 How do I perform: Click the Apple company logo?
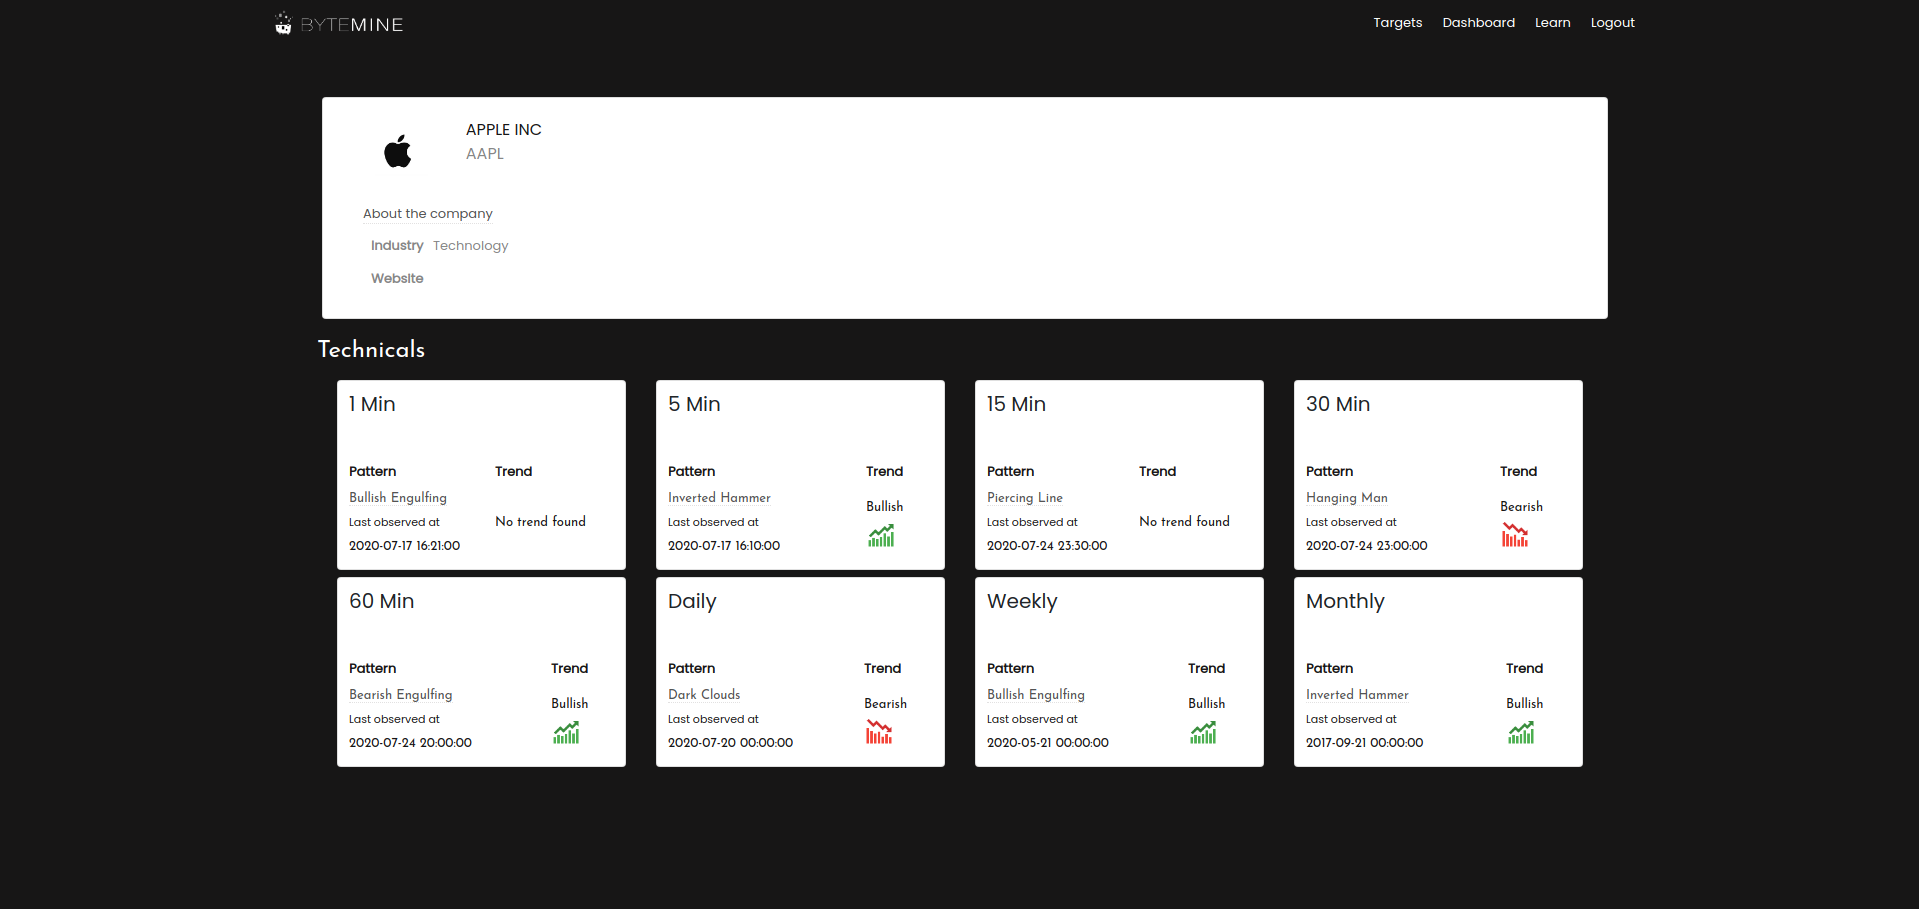coord(398,151)
